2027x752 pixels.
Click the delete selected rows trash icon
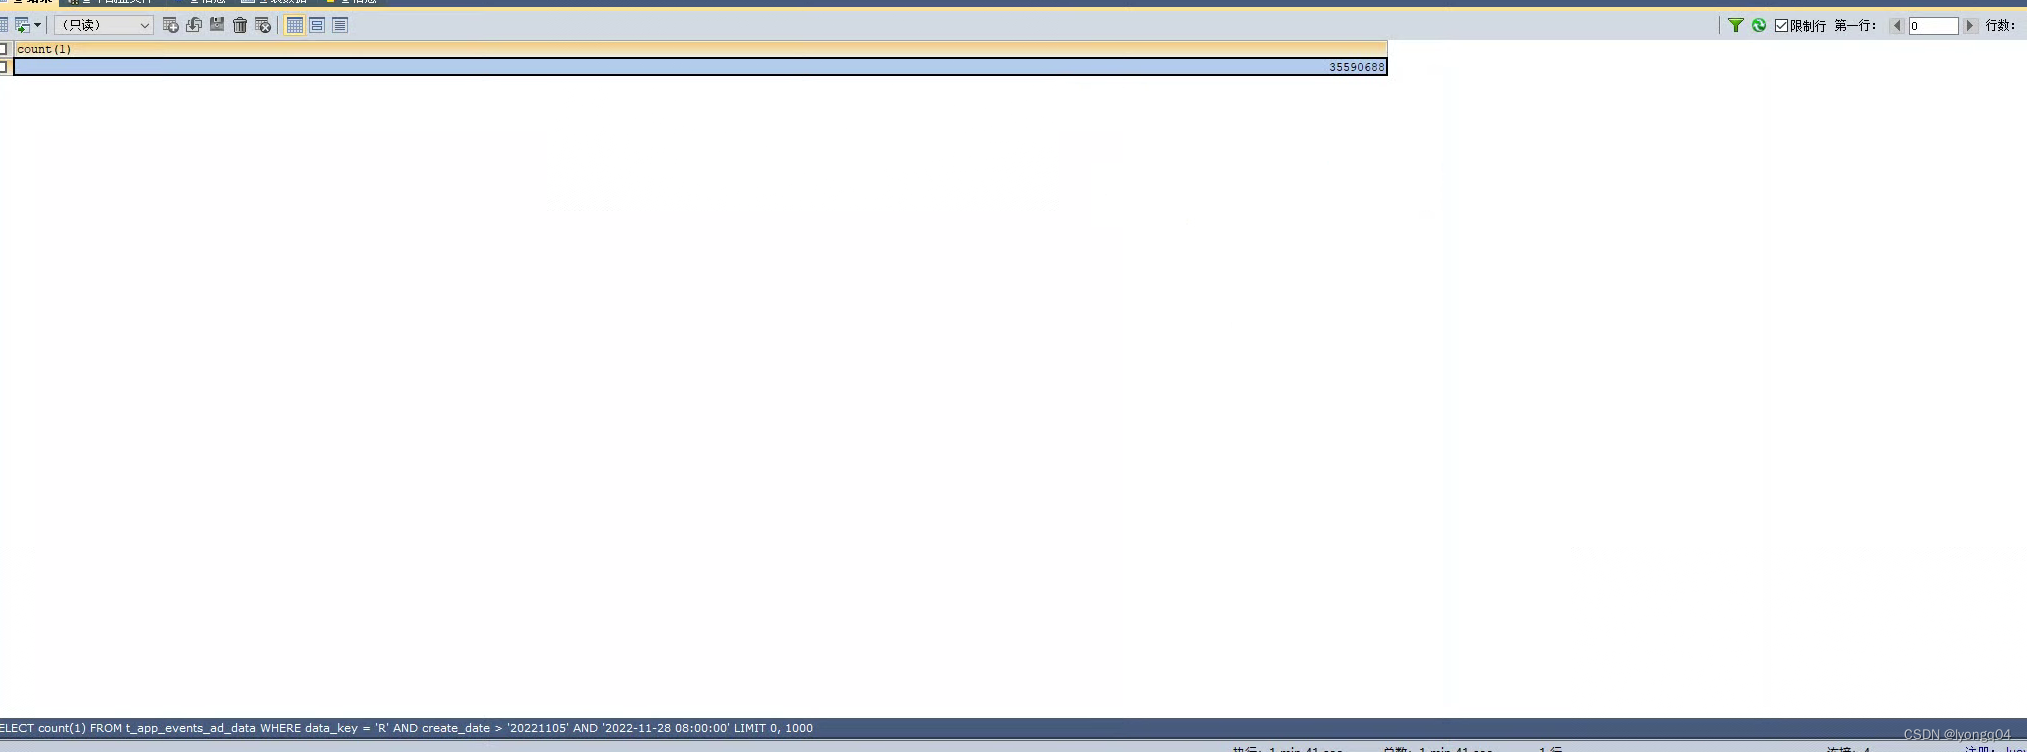point(240,25)
